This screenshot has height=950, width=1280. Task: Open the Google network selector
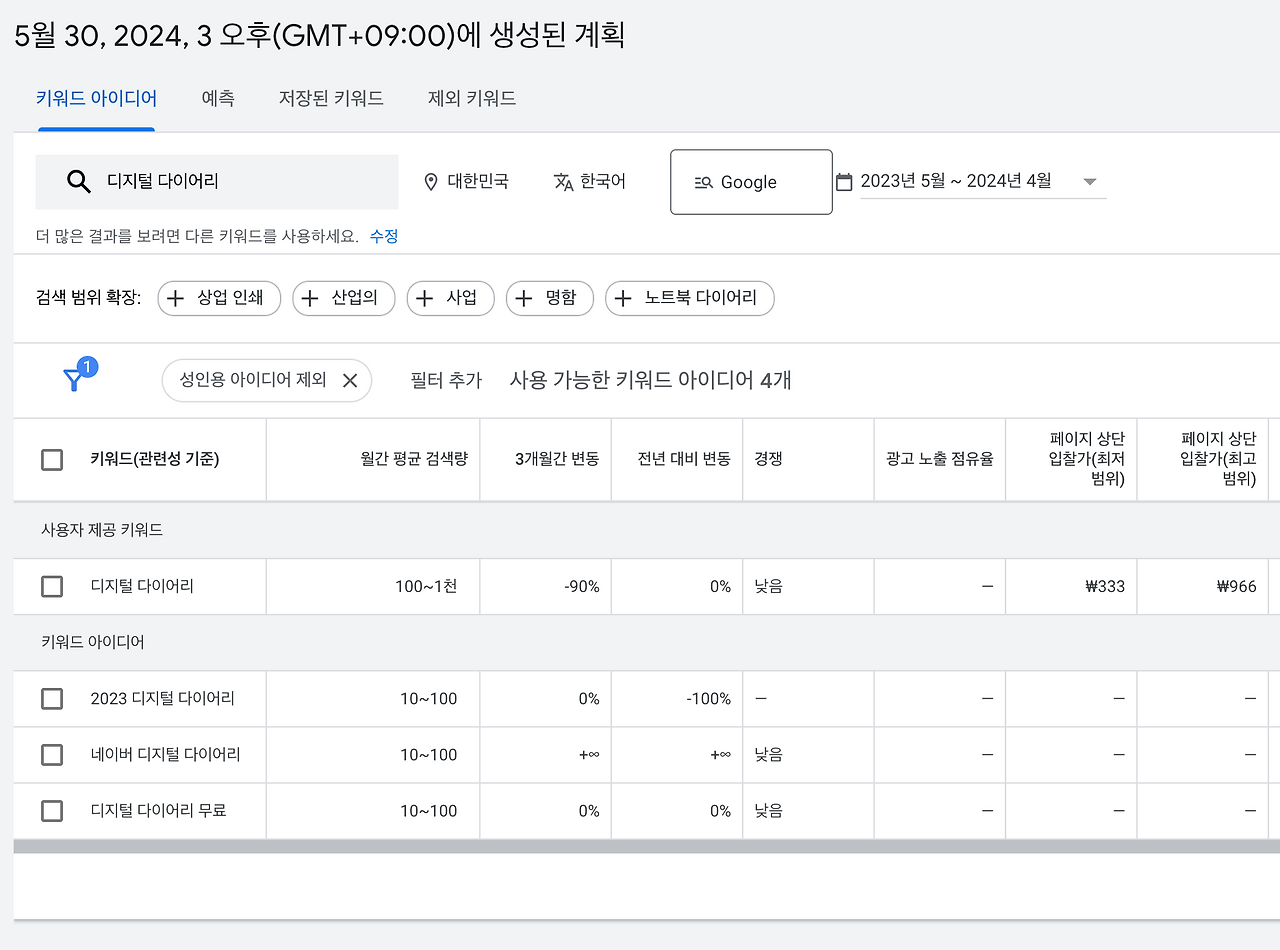pyautogui.click(x=751, y=181)
